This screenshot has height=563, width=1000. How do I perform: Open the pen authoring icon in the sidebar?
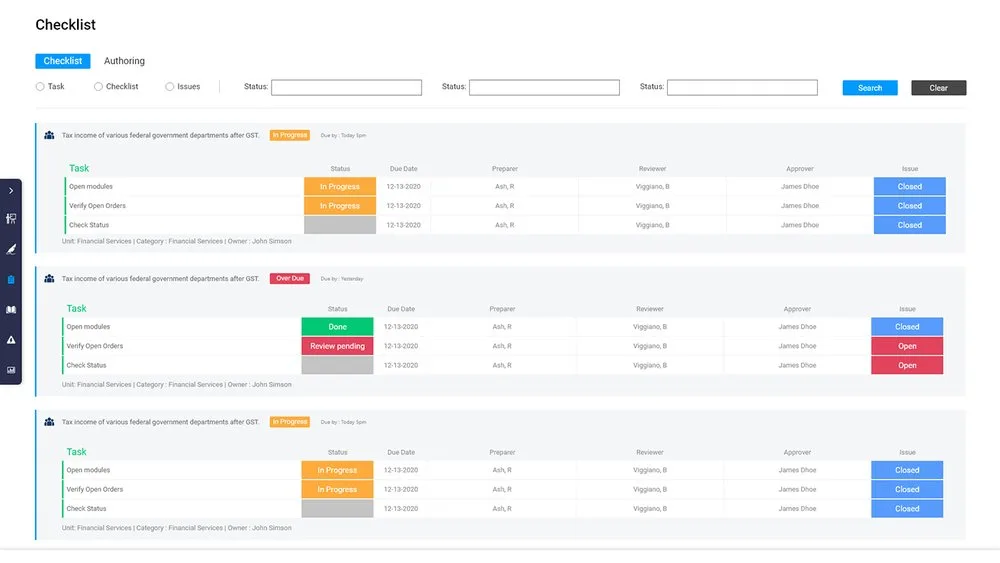11,249
